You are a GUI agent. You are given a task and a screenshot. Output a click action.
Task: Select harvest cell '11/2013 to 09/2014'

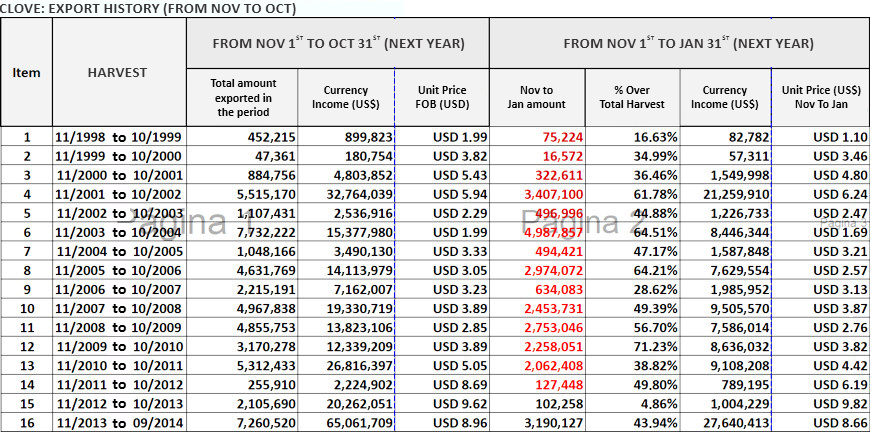pyautogui.click(x=119, y=424)
